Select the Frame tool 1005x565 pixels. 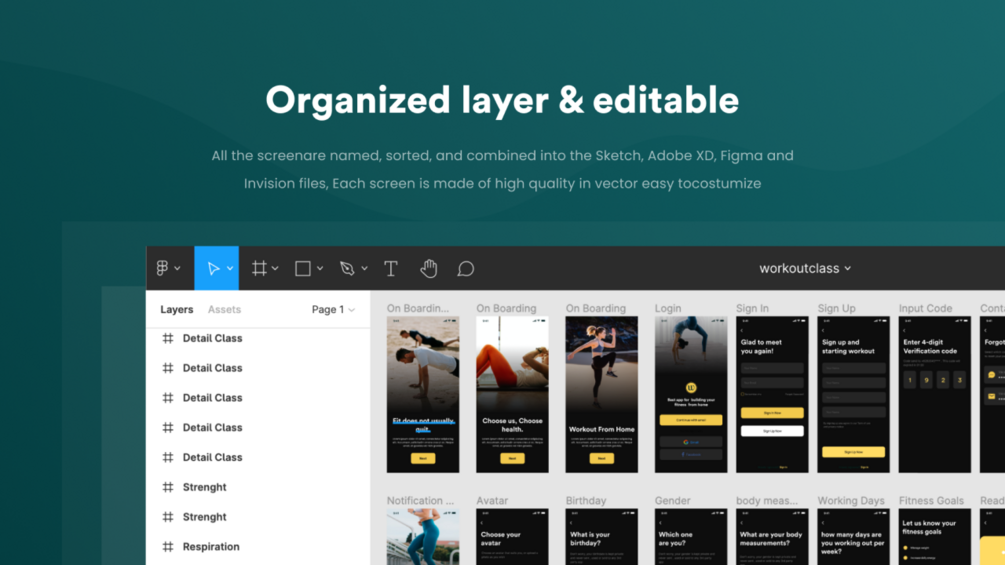pos(259,268)
